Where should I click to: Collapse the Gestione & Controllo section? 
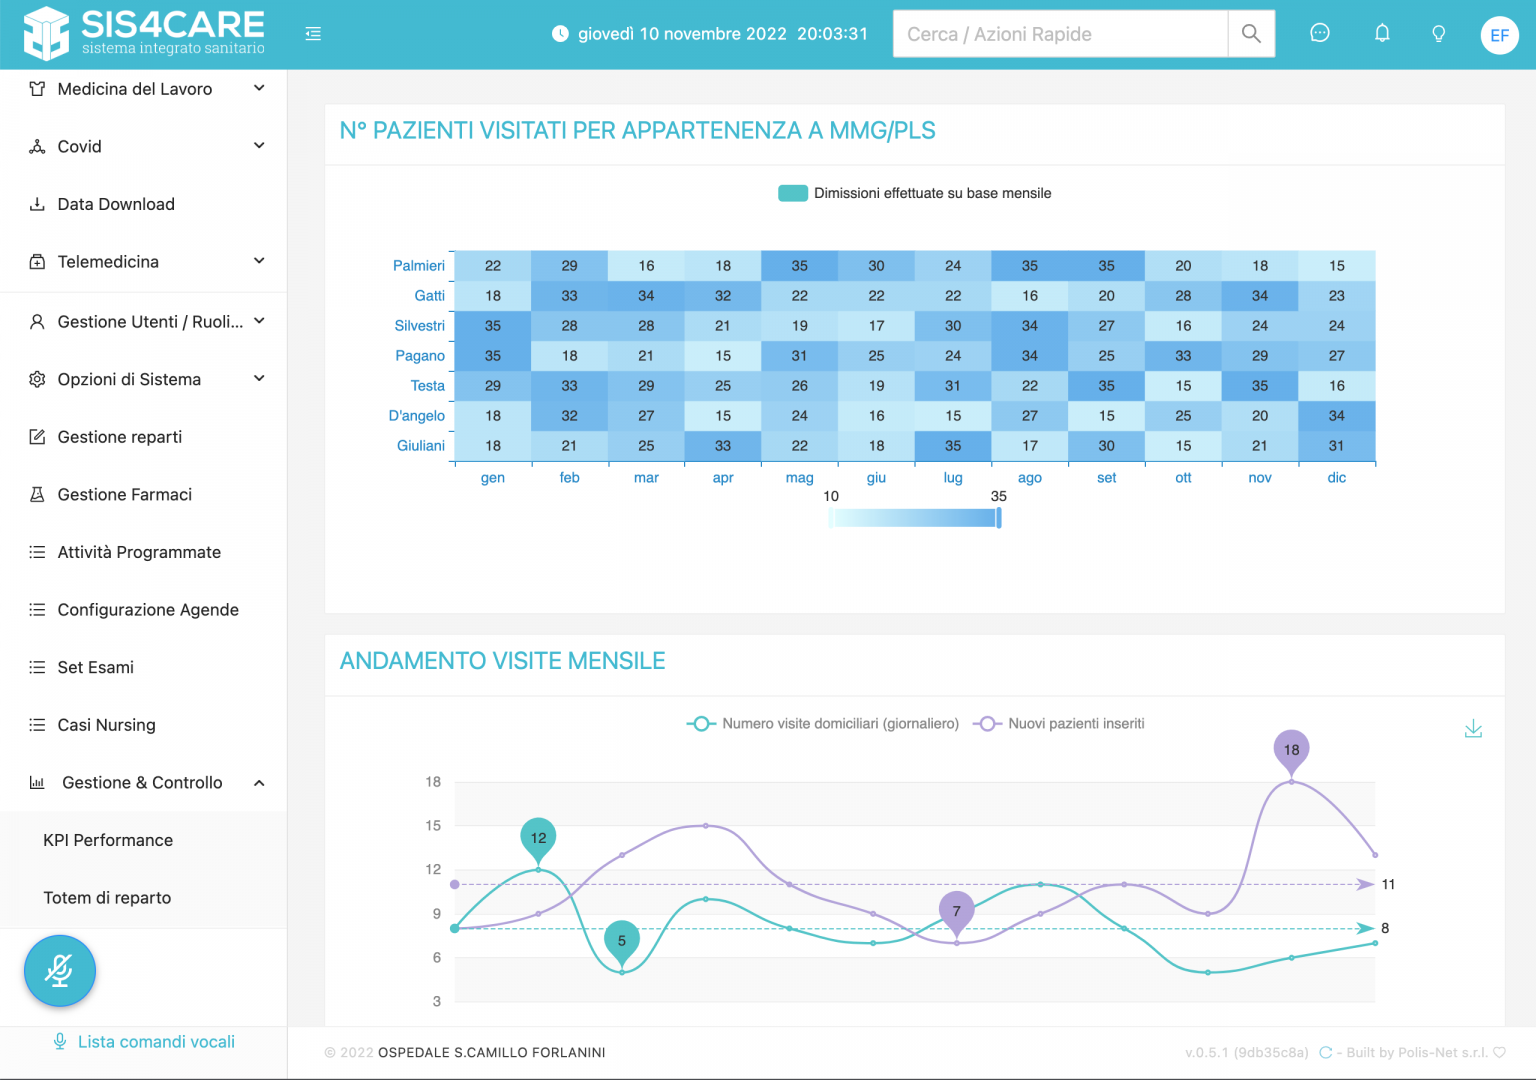tap(146, 783)
